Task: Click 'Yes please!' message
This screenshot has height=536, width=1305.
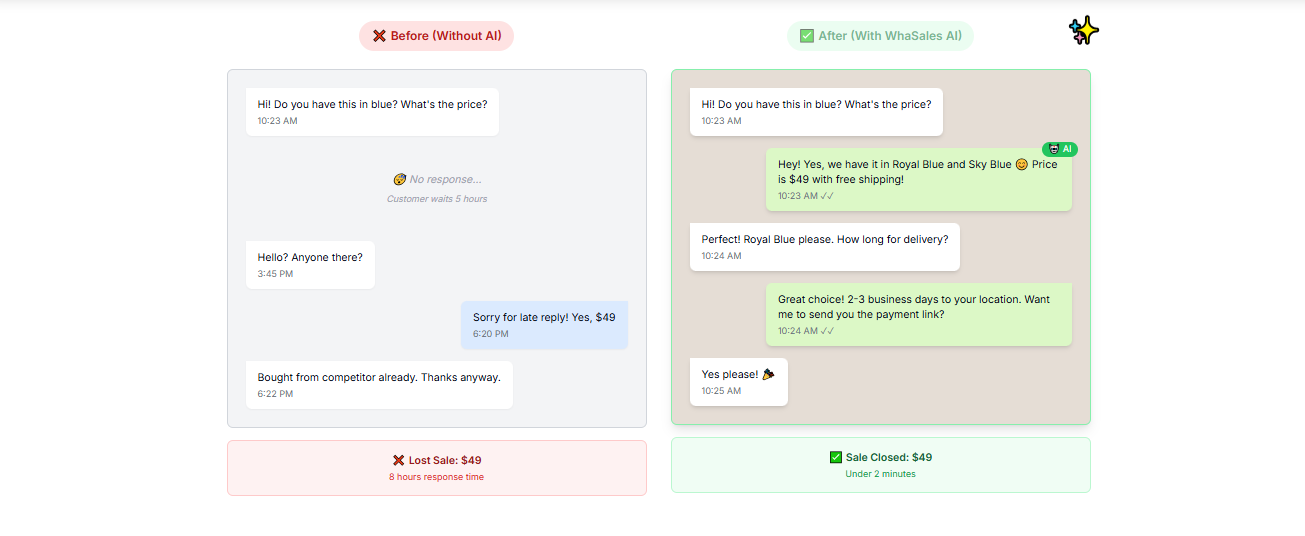Action: [739, 382]
